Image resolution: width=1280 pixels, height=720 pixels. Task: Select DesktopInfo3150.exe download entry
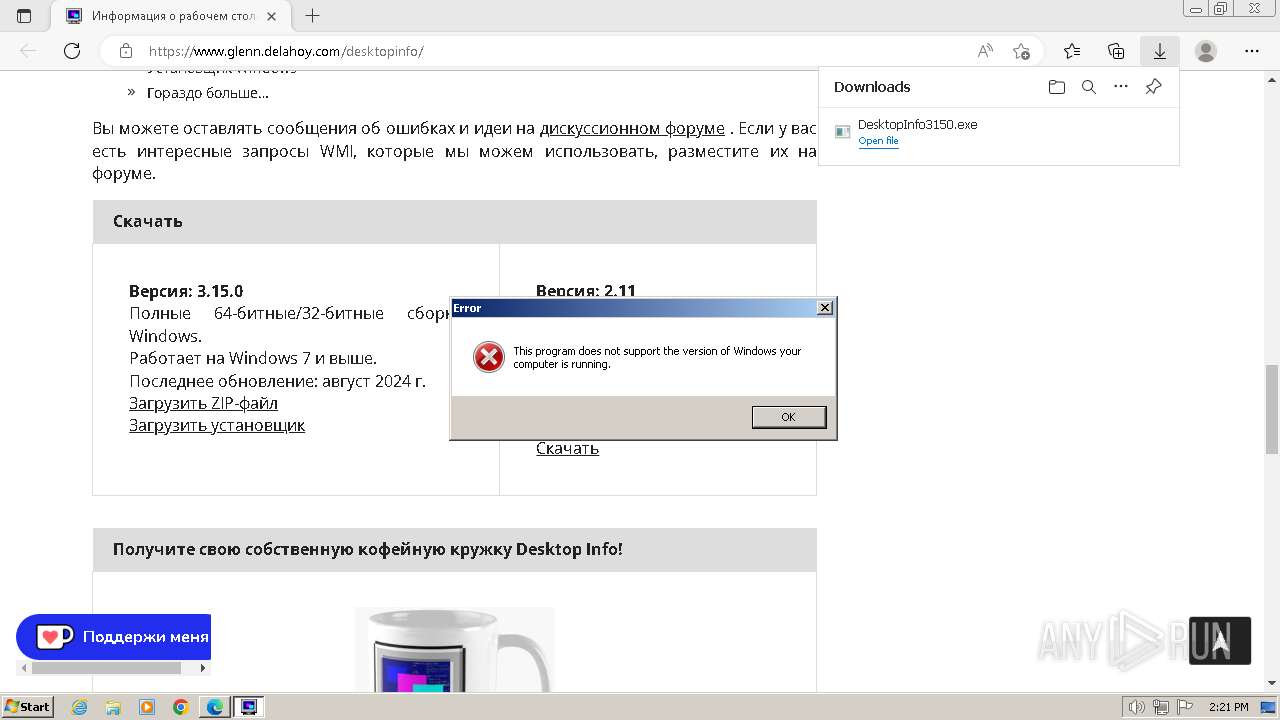(x=998, y=132)
